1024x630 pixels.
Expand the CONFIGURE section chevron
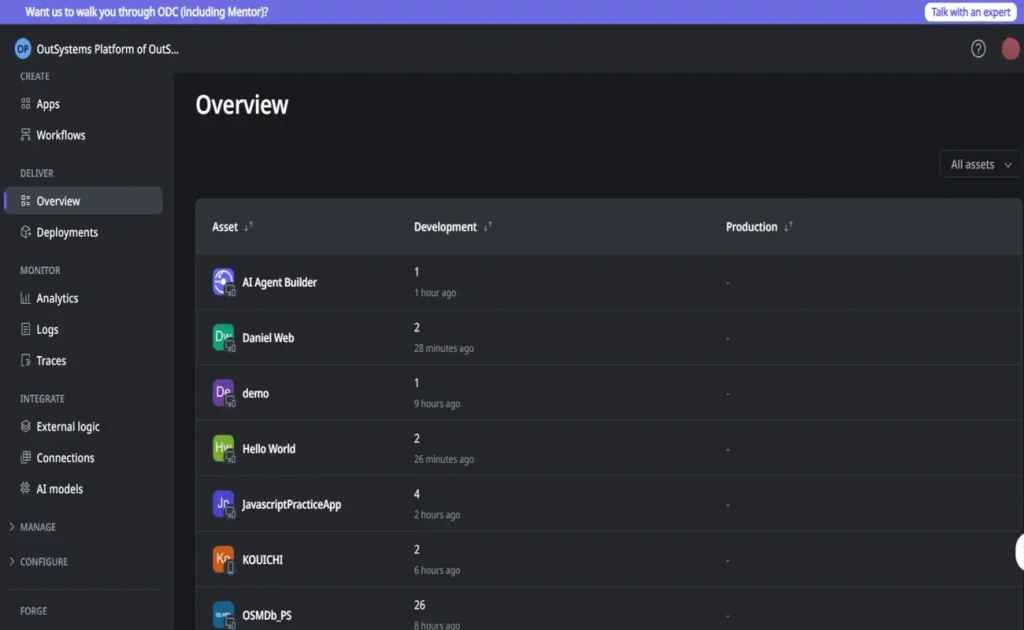(12, 561)
